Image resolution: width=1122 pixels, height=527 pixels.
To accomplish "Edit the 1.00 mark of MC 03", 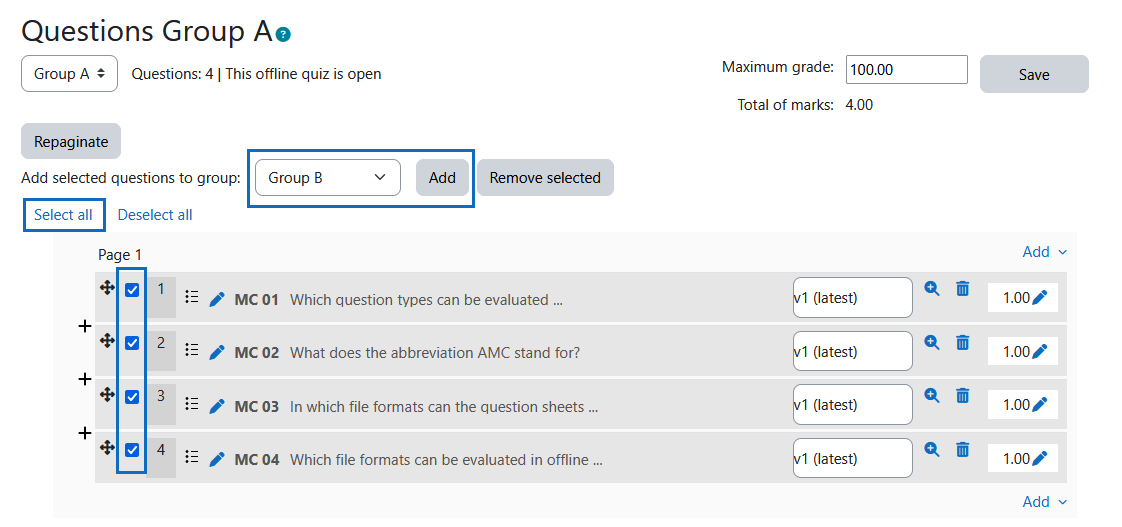I will [1040, 405].
